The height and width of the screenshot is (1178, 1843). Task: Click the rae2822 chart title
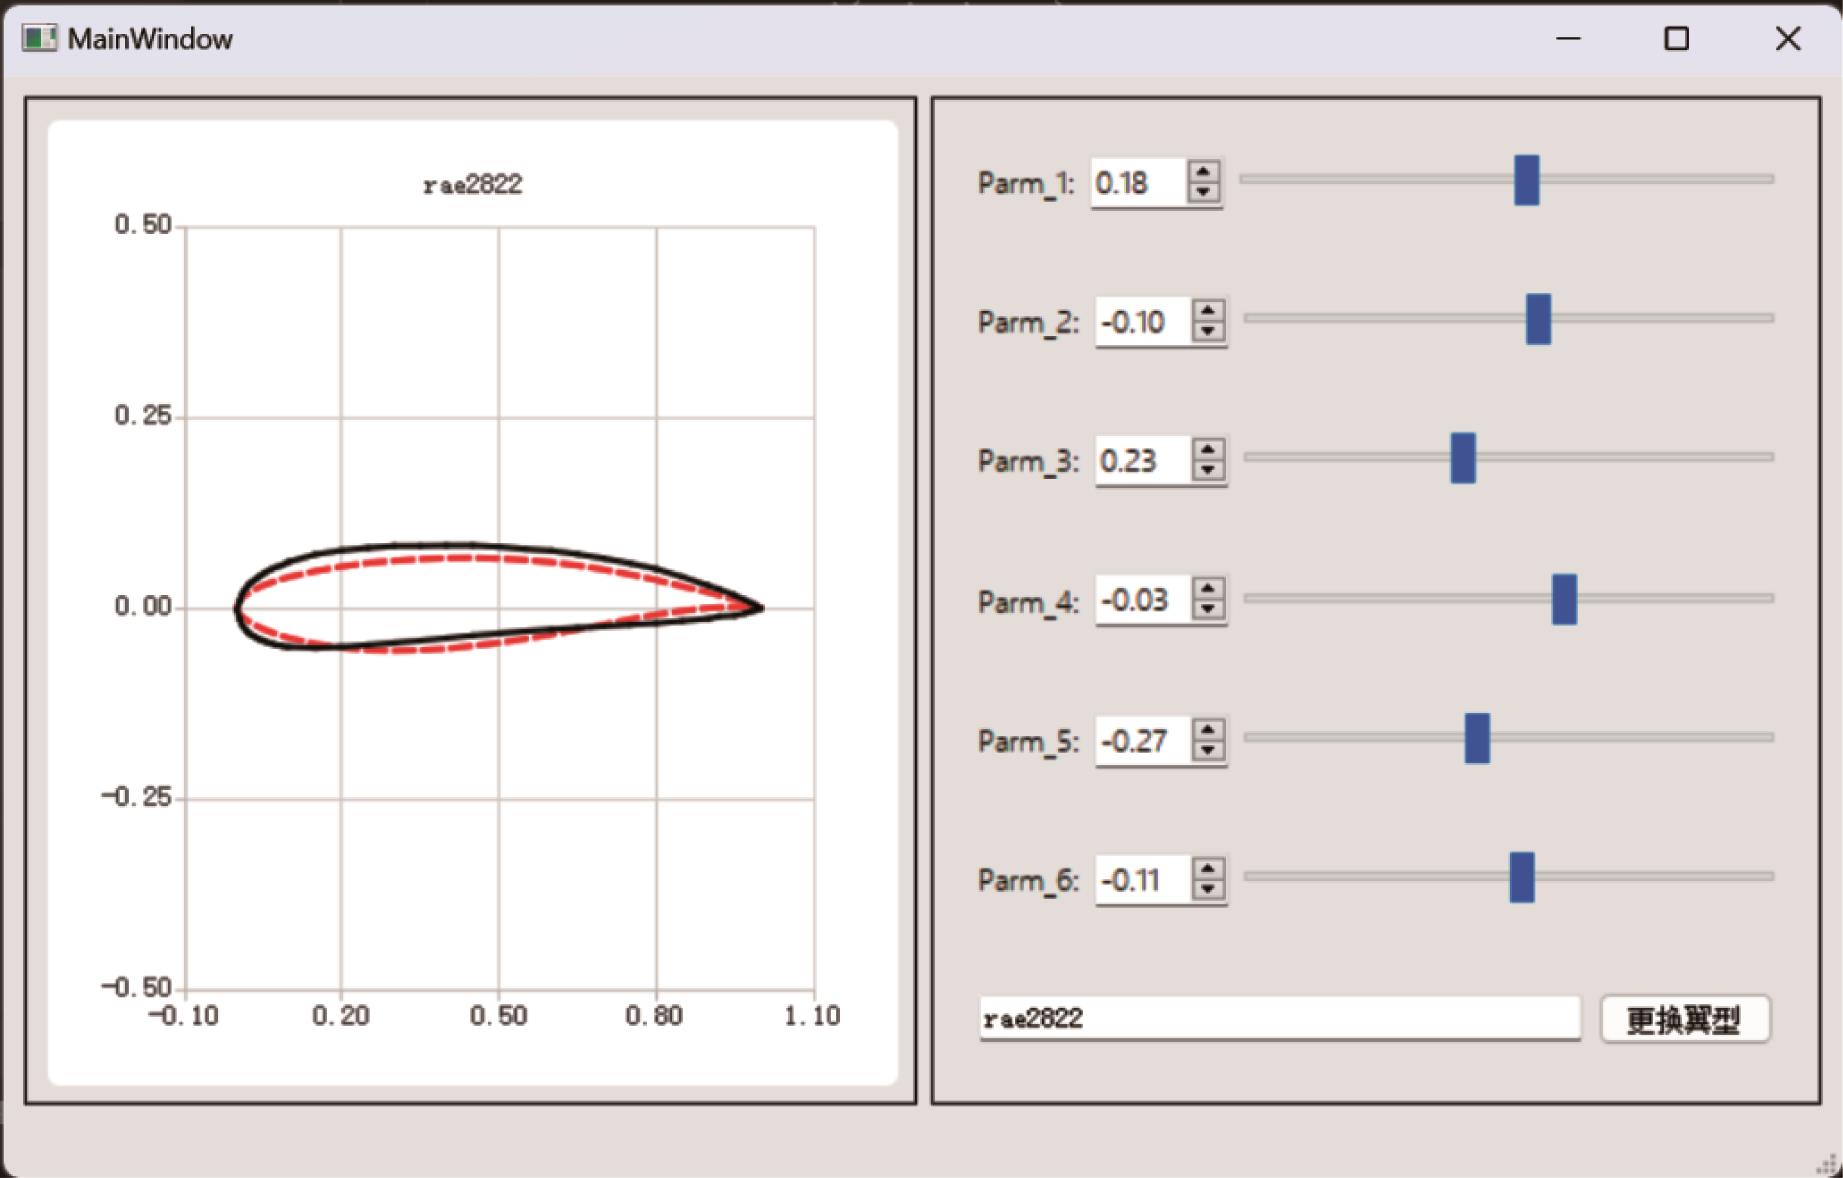click(x=473, y=185)
